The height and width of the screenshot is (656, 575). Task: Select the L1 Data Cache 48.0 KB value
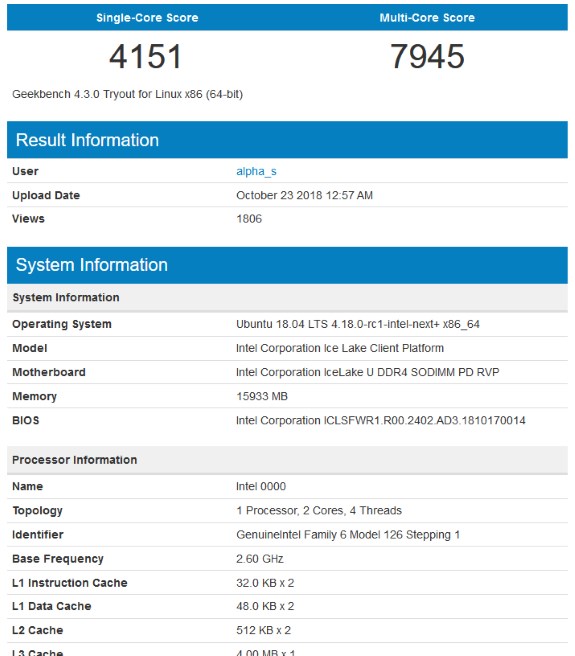[265, 606]
